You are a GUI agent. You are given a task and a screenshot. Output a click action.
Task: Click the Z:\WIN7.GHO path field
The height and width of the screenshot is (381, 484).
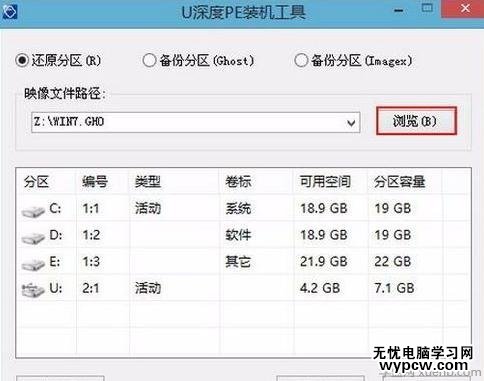coord(196,122)
